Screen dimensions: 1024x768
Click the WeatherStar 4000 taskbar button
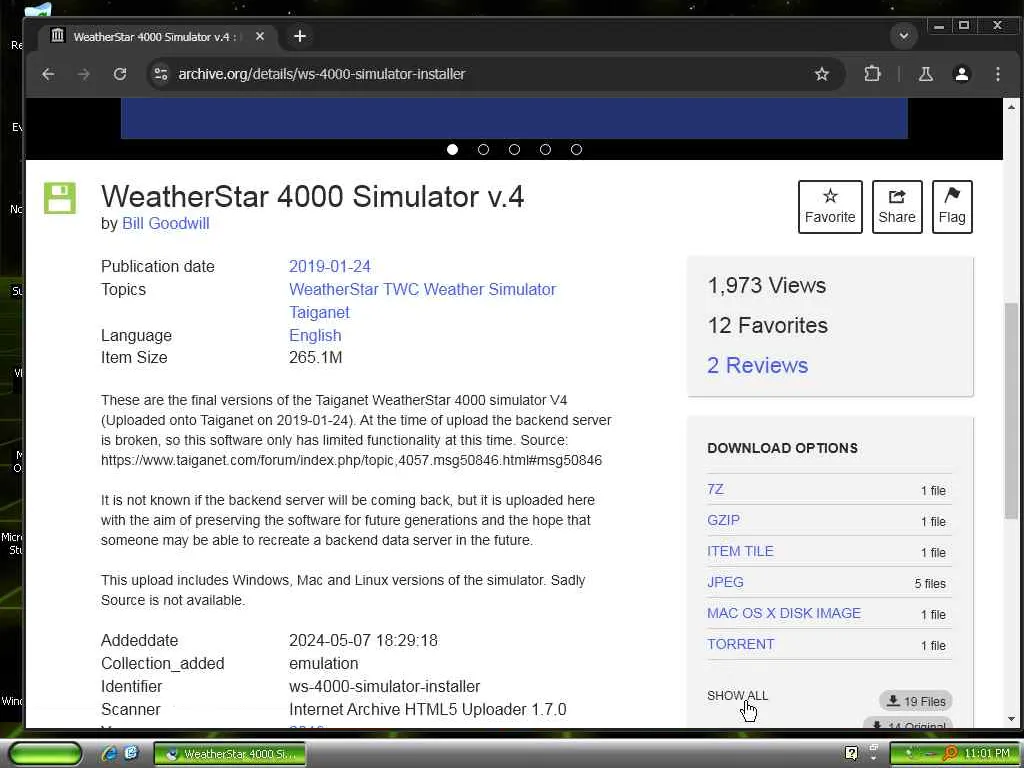(230, 754)
